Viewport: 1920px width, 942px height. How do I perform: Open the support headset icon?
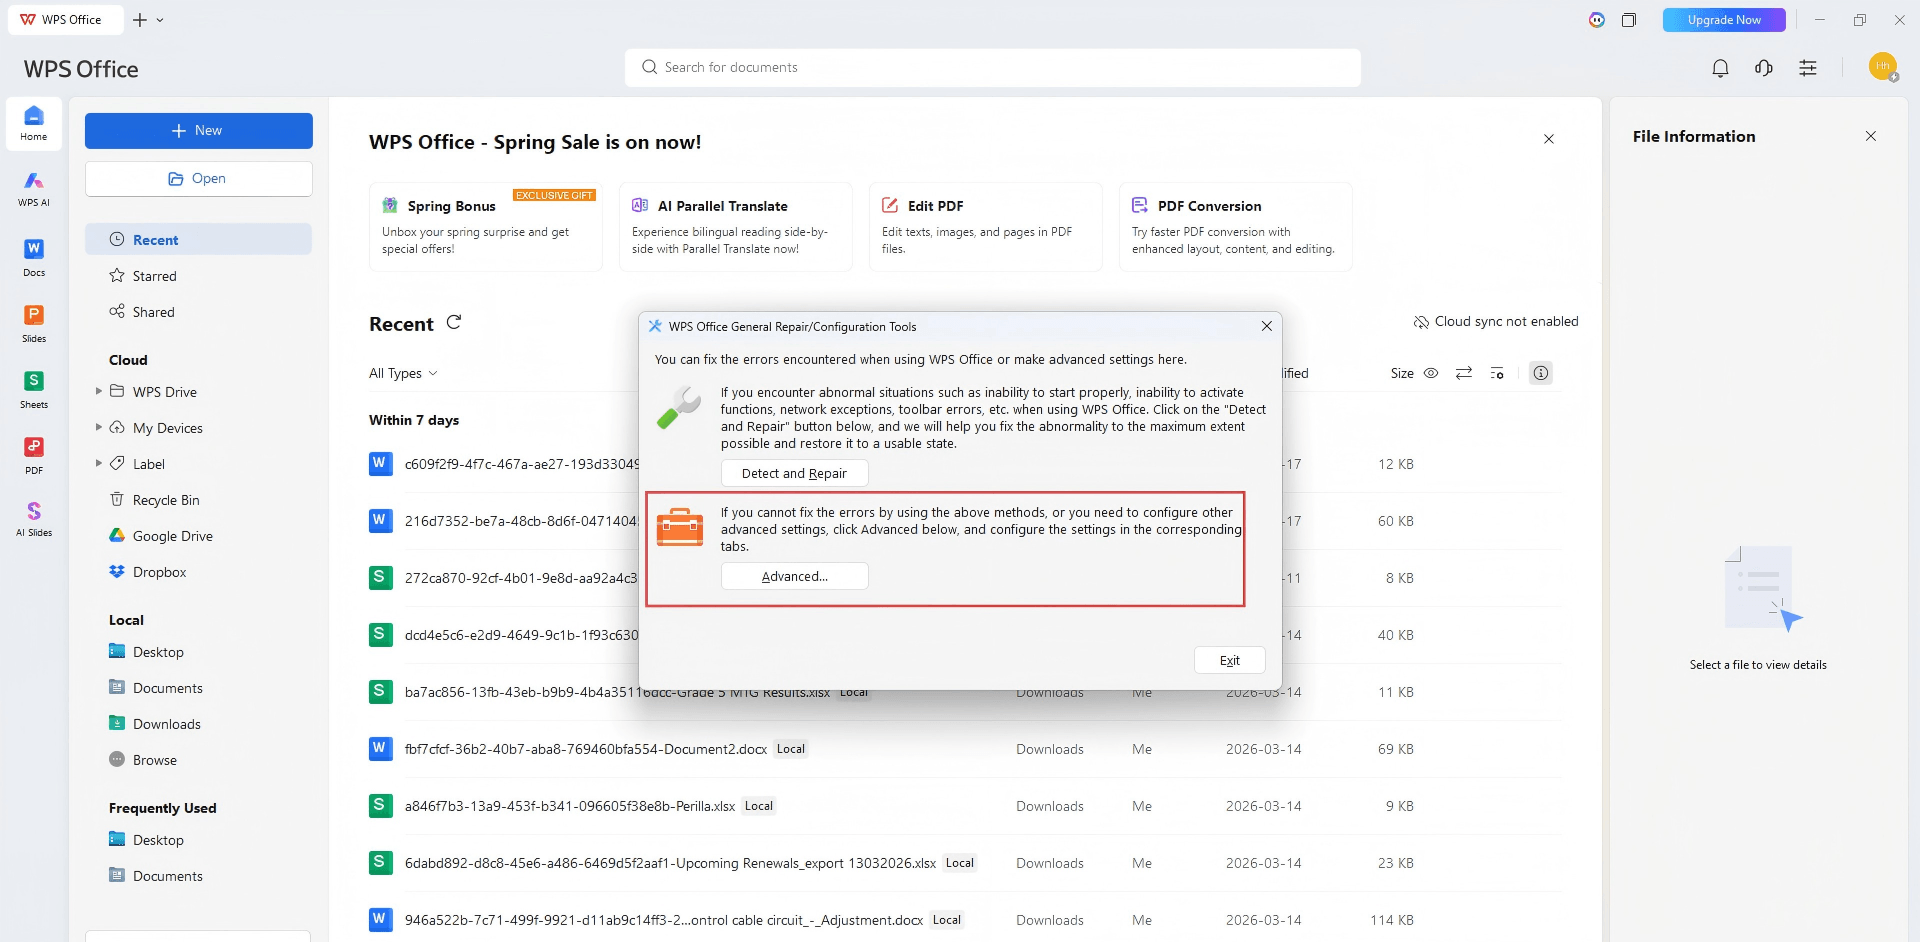pyautogui.click(x=1764, y=68)
